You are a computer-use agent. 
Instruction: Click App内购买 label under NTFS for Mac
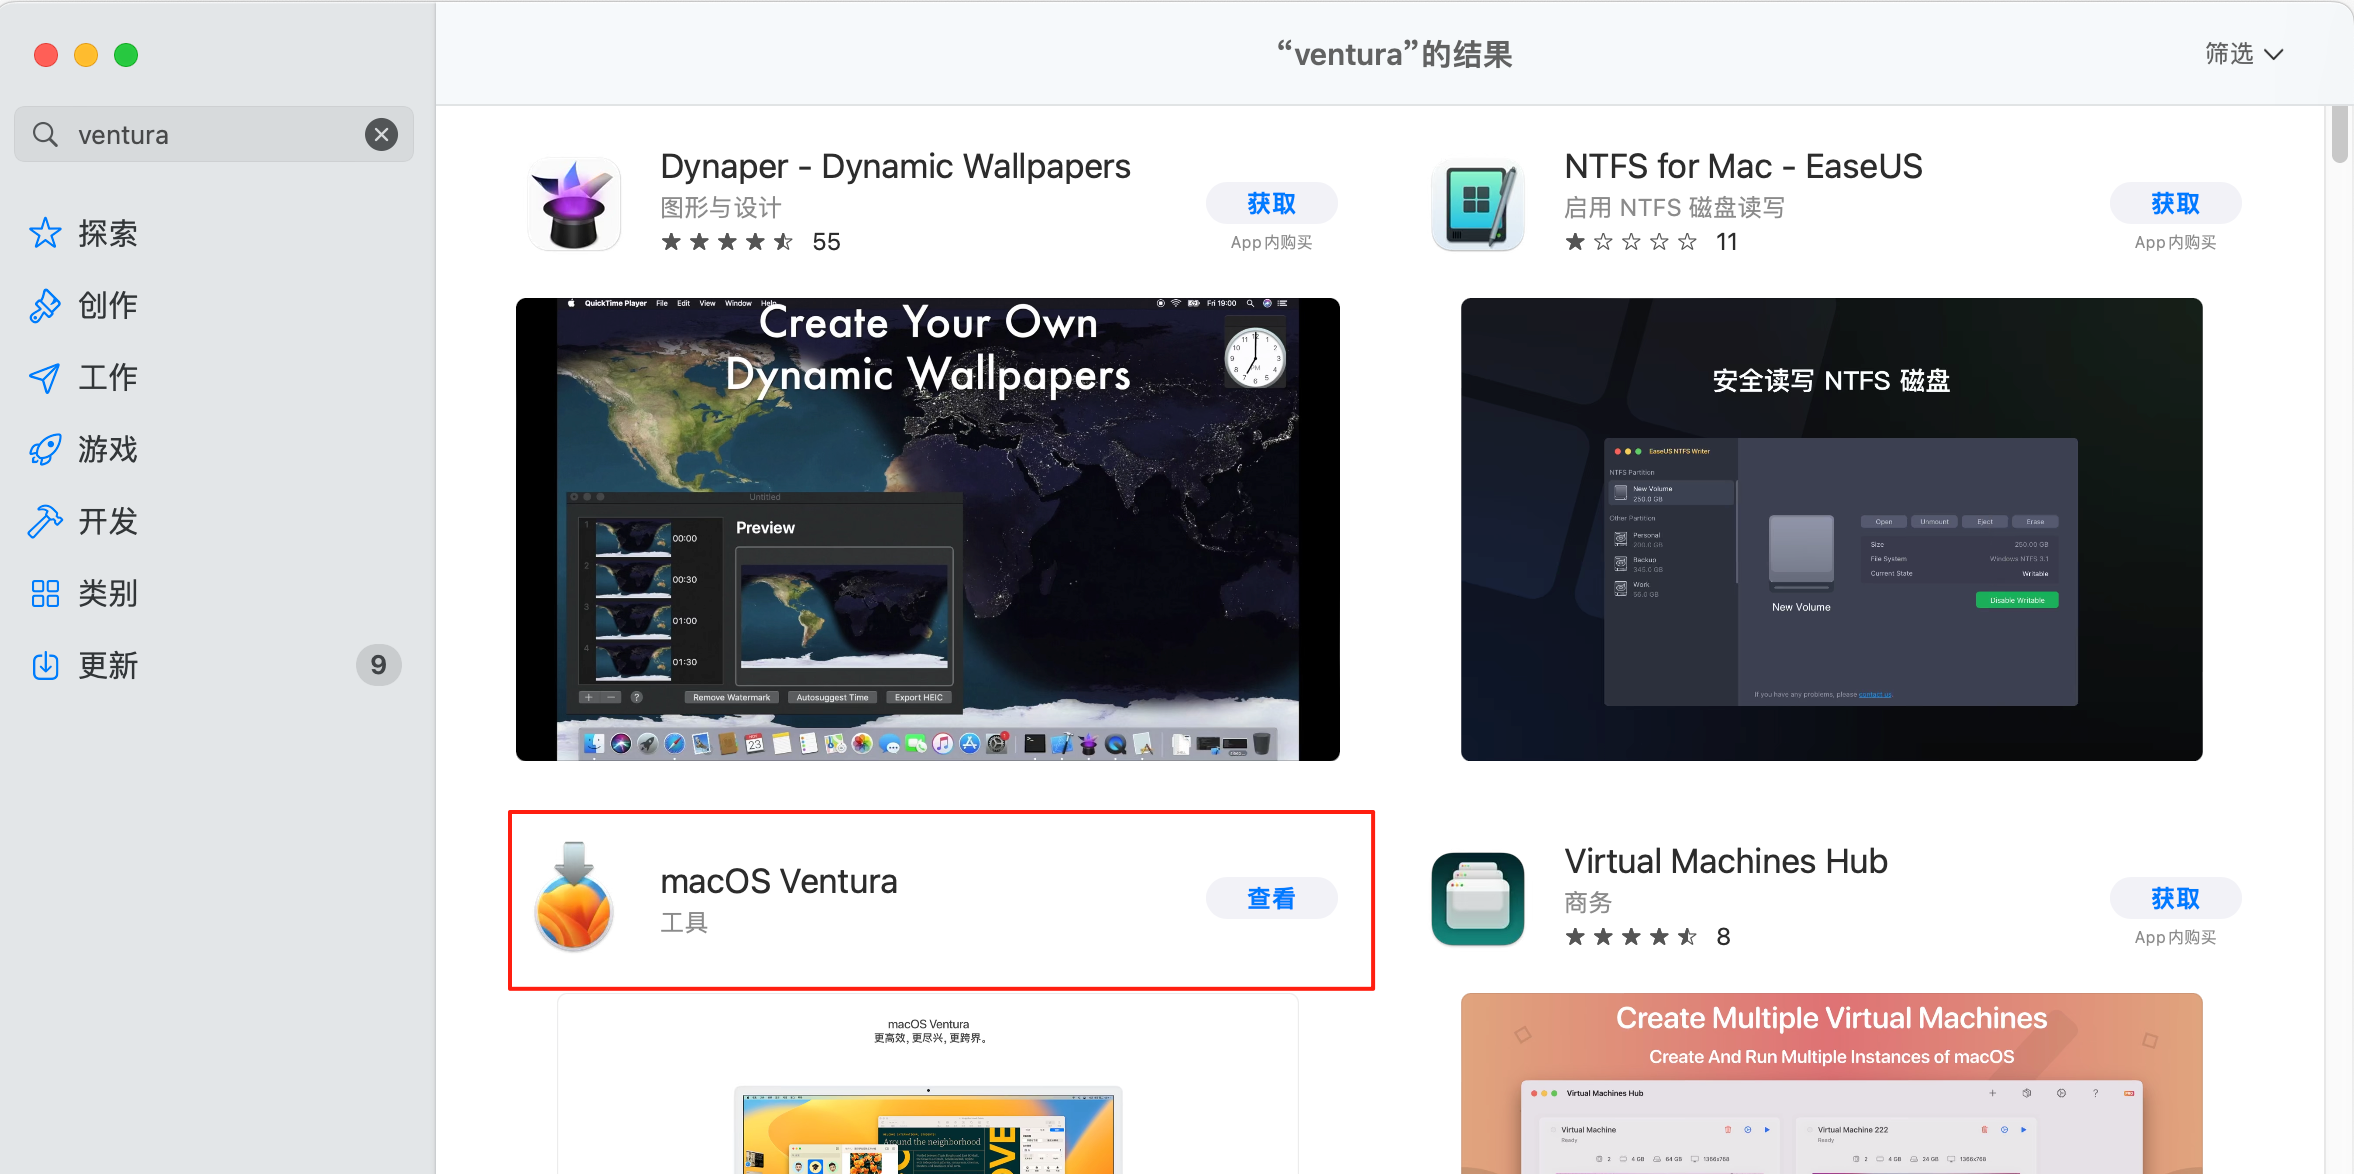(2175, 242)
